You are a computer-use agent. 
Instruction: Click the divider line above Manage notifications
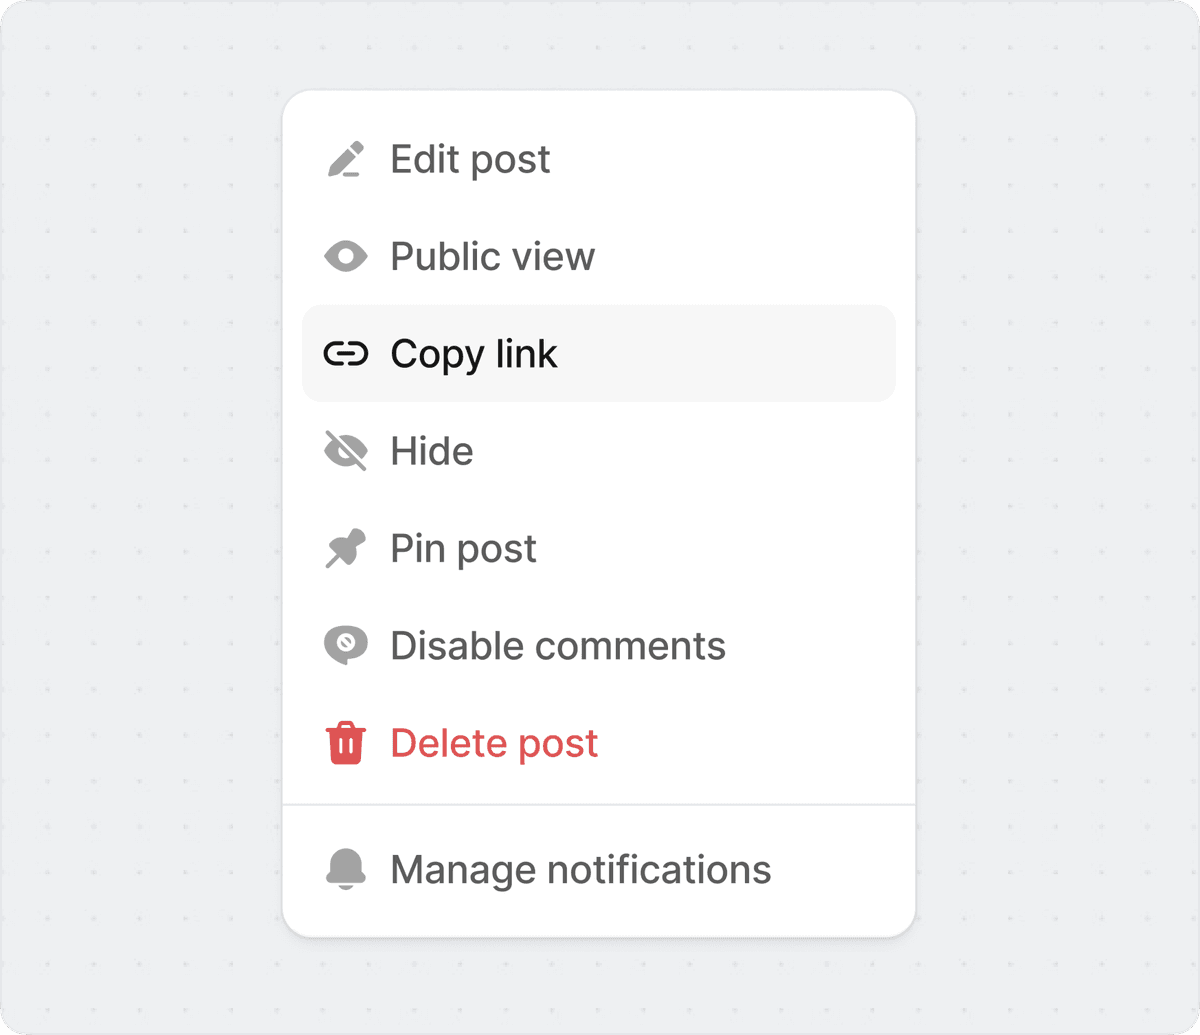pyautogui.click(x=599, y=804)
